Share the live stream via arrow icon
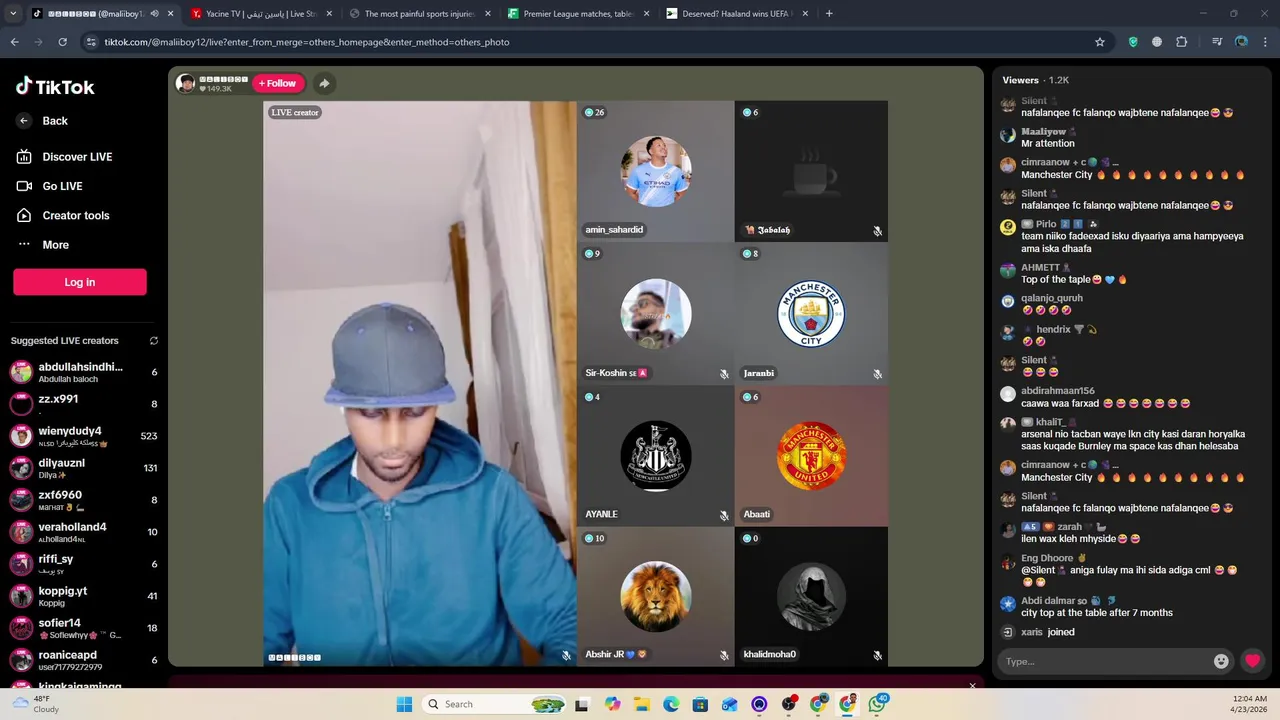The image size is (1280, 720). coord(324,84)
